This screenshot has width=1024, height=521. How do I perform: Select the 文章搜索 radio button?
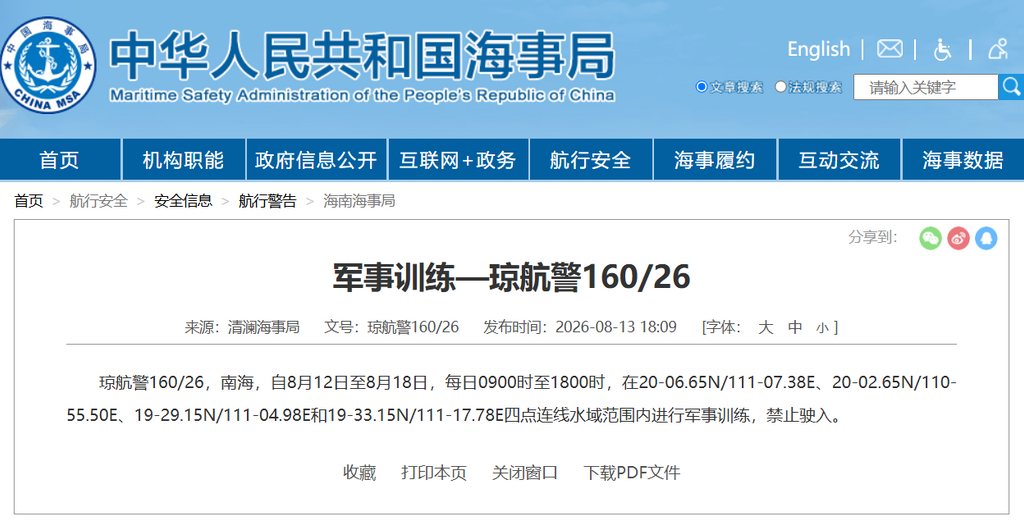tap(702, 87)
